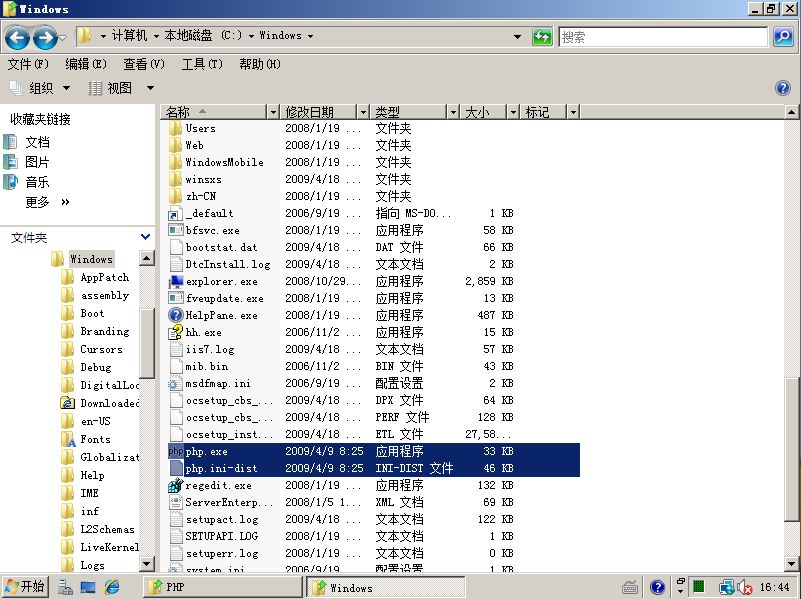The height and width of the screenshot is (599, 801).
Task: Open the 视图 (Views) dropdown arrow
Action: [x=150, y=88]
